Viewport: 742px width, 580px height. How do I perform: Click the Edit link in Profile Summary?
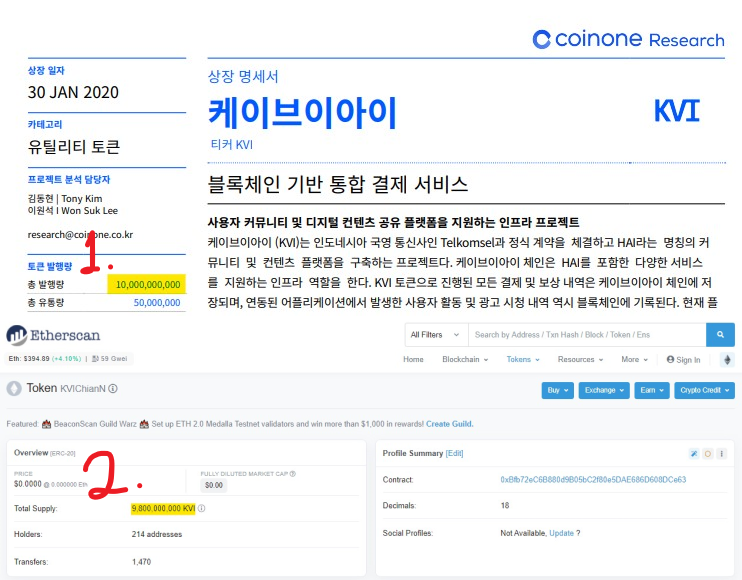pos(454,453)
